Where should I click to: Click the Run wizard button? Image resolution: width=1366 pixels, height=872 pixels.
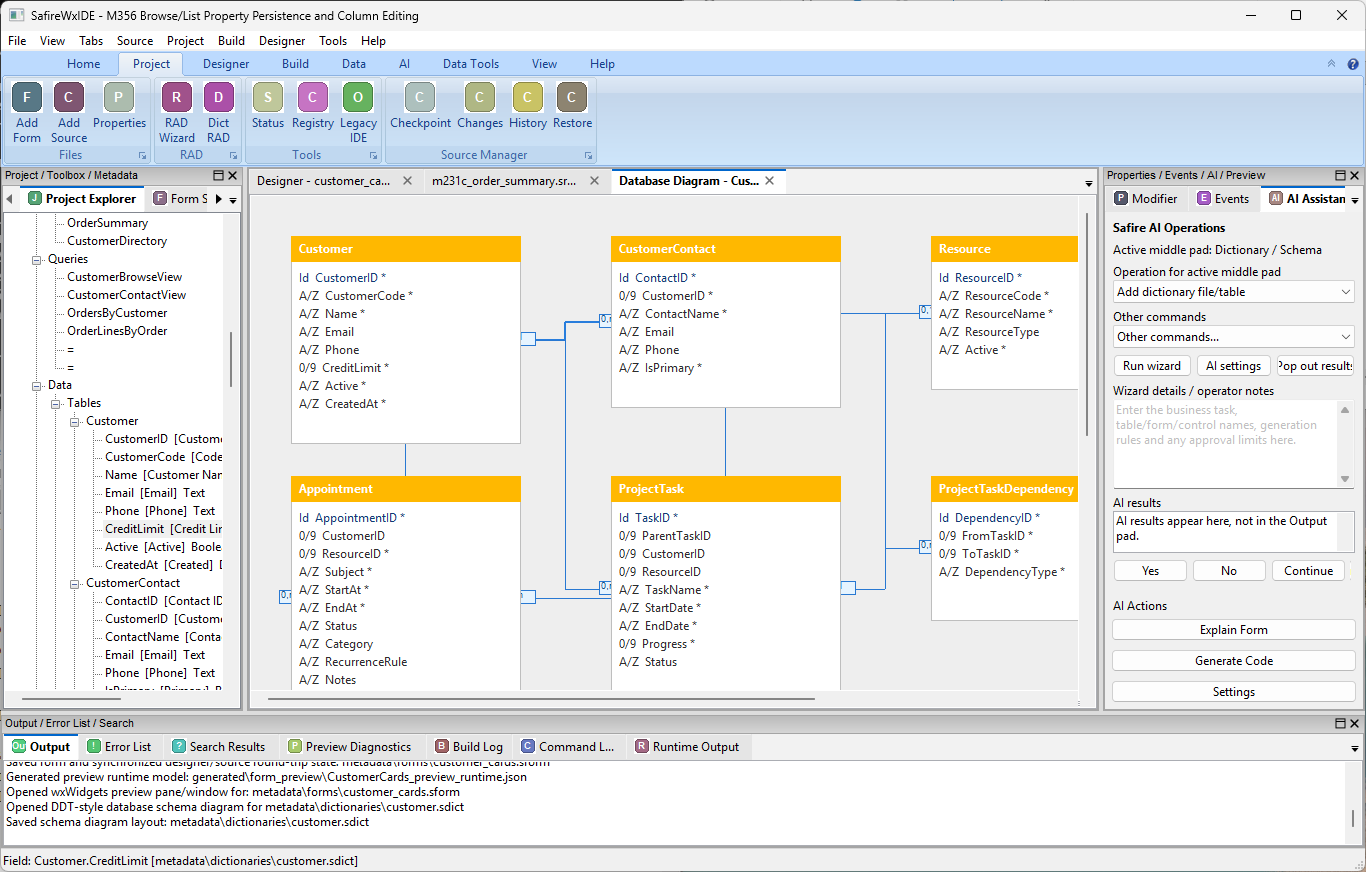pos(1152,366)
